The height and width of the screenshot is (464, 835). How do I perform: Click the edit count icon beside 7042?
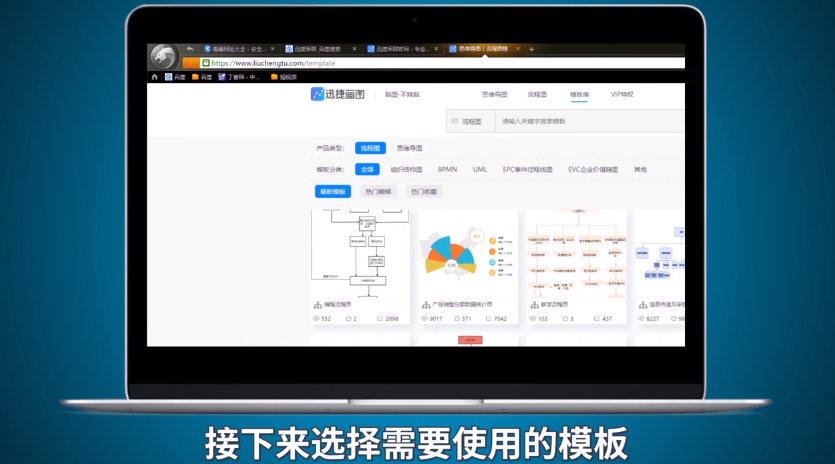pos(488,319)
